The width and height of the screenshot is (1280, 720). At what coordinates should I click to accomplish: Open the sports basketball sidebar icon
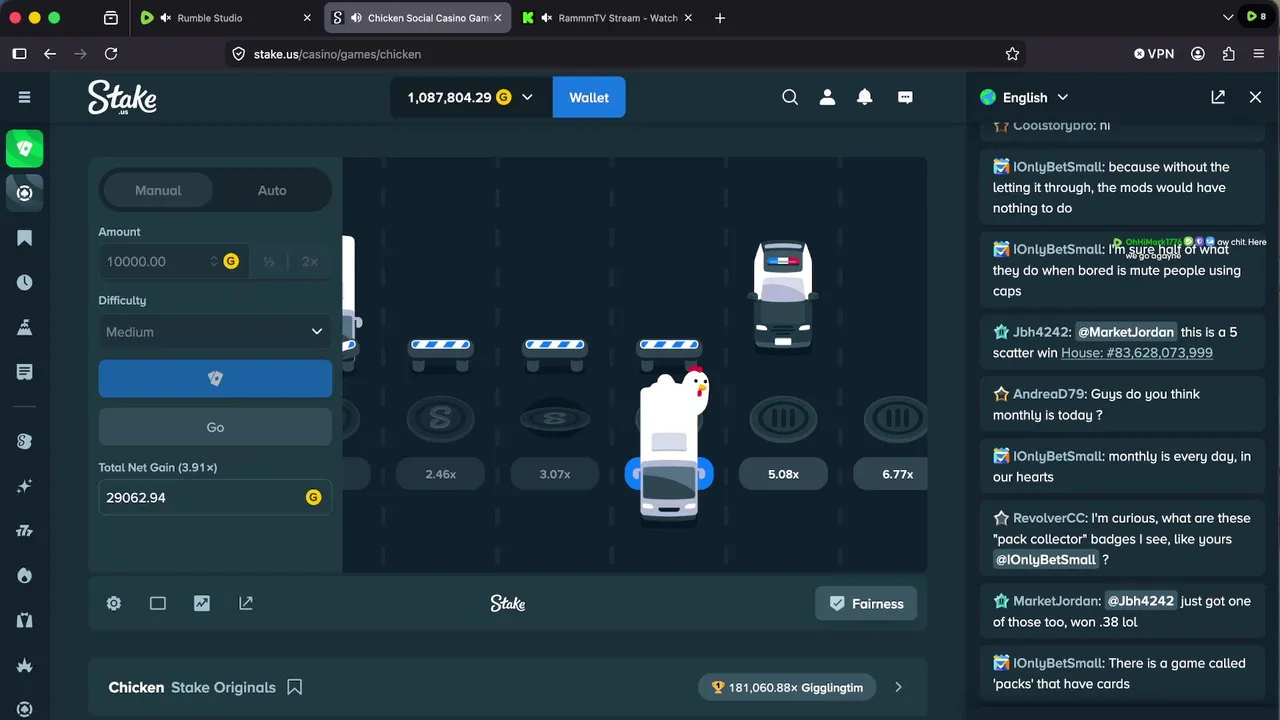pos(25,193)
